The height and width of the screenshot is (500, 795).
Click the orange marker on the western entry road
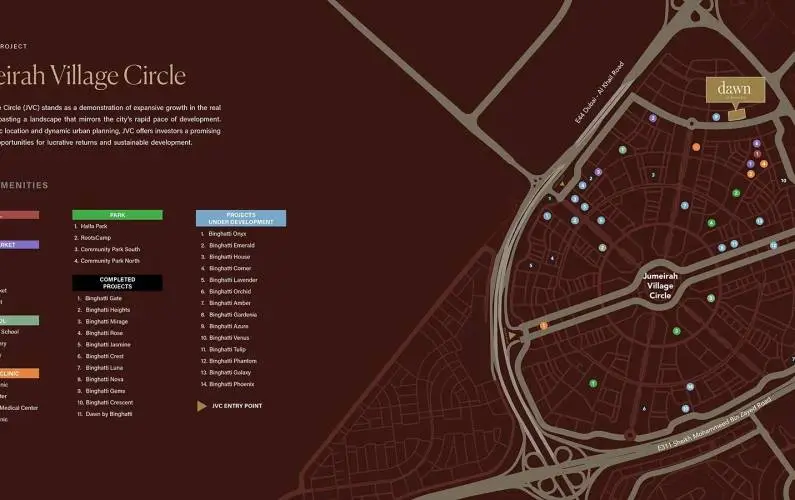pos(544,325)
